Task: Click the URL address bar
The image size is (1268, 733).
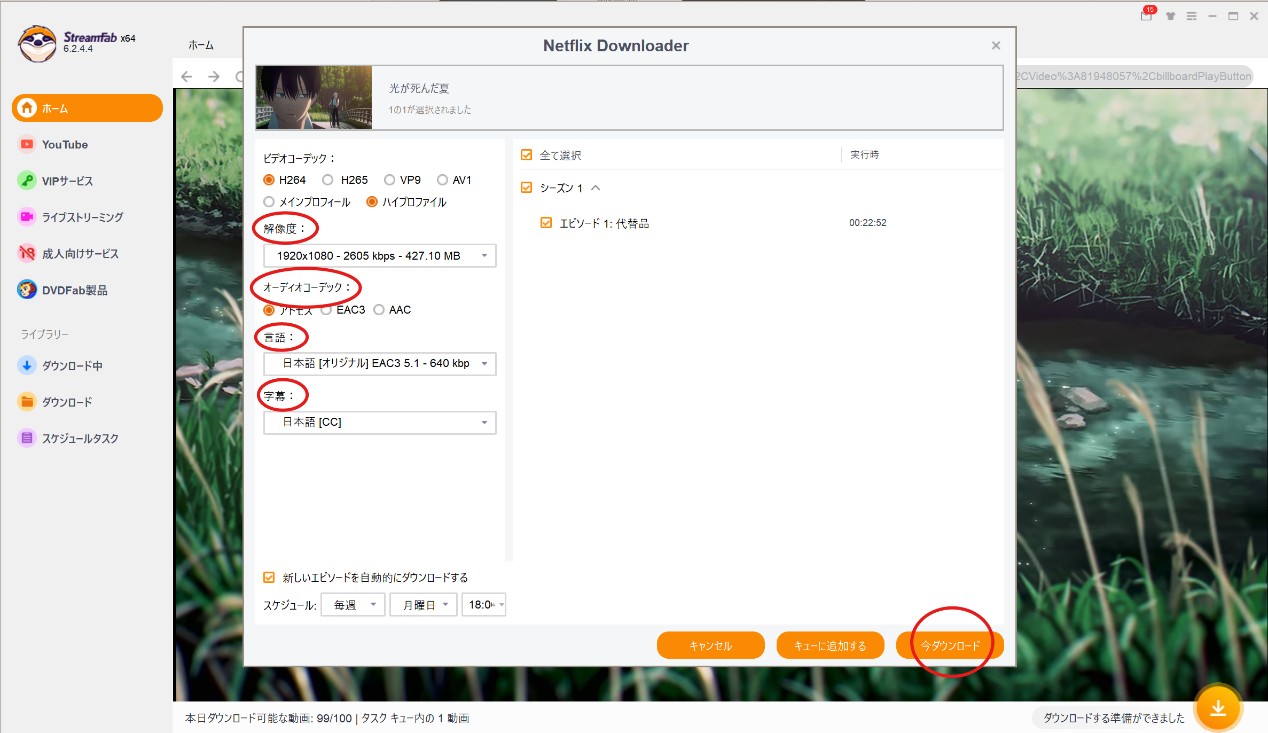Action: coord(1132,76)
